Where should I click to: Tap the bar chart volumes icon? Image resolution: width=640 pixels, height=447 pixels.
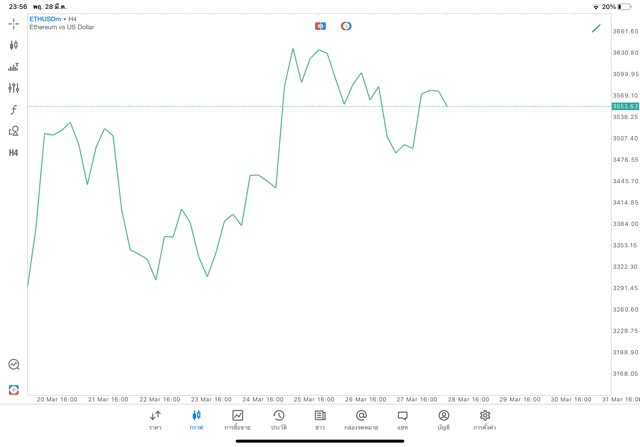pos(13,67)
